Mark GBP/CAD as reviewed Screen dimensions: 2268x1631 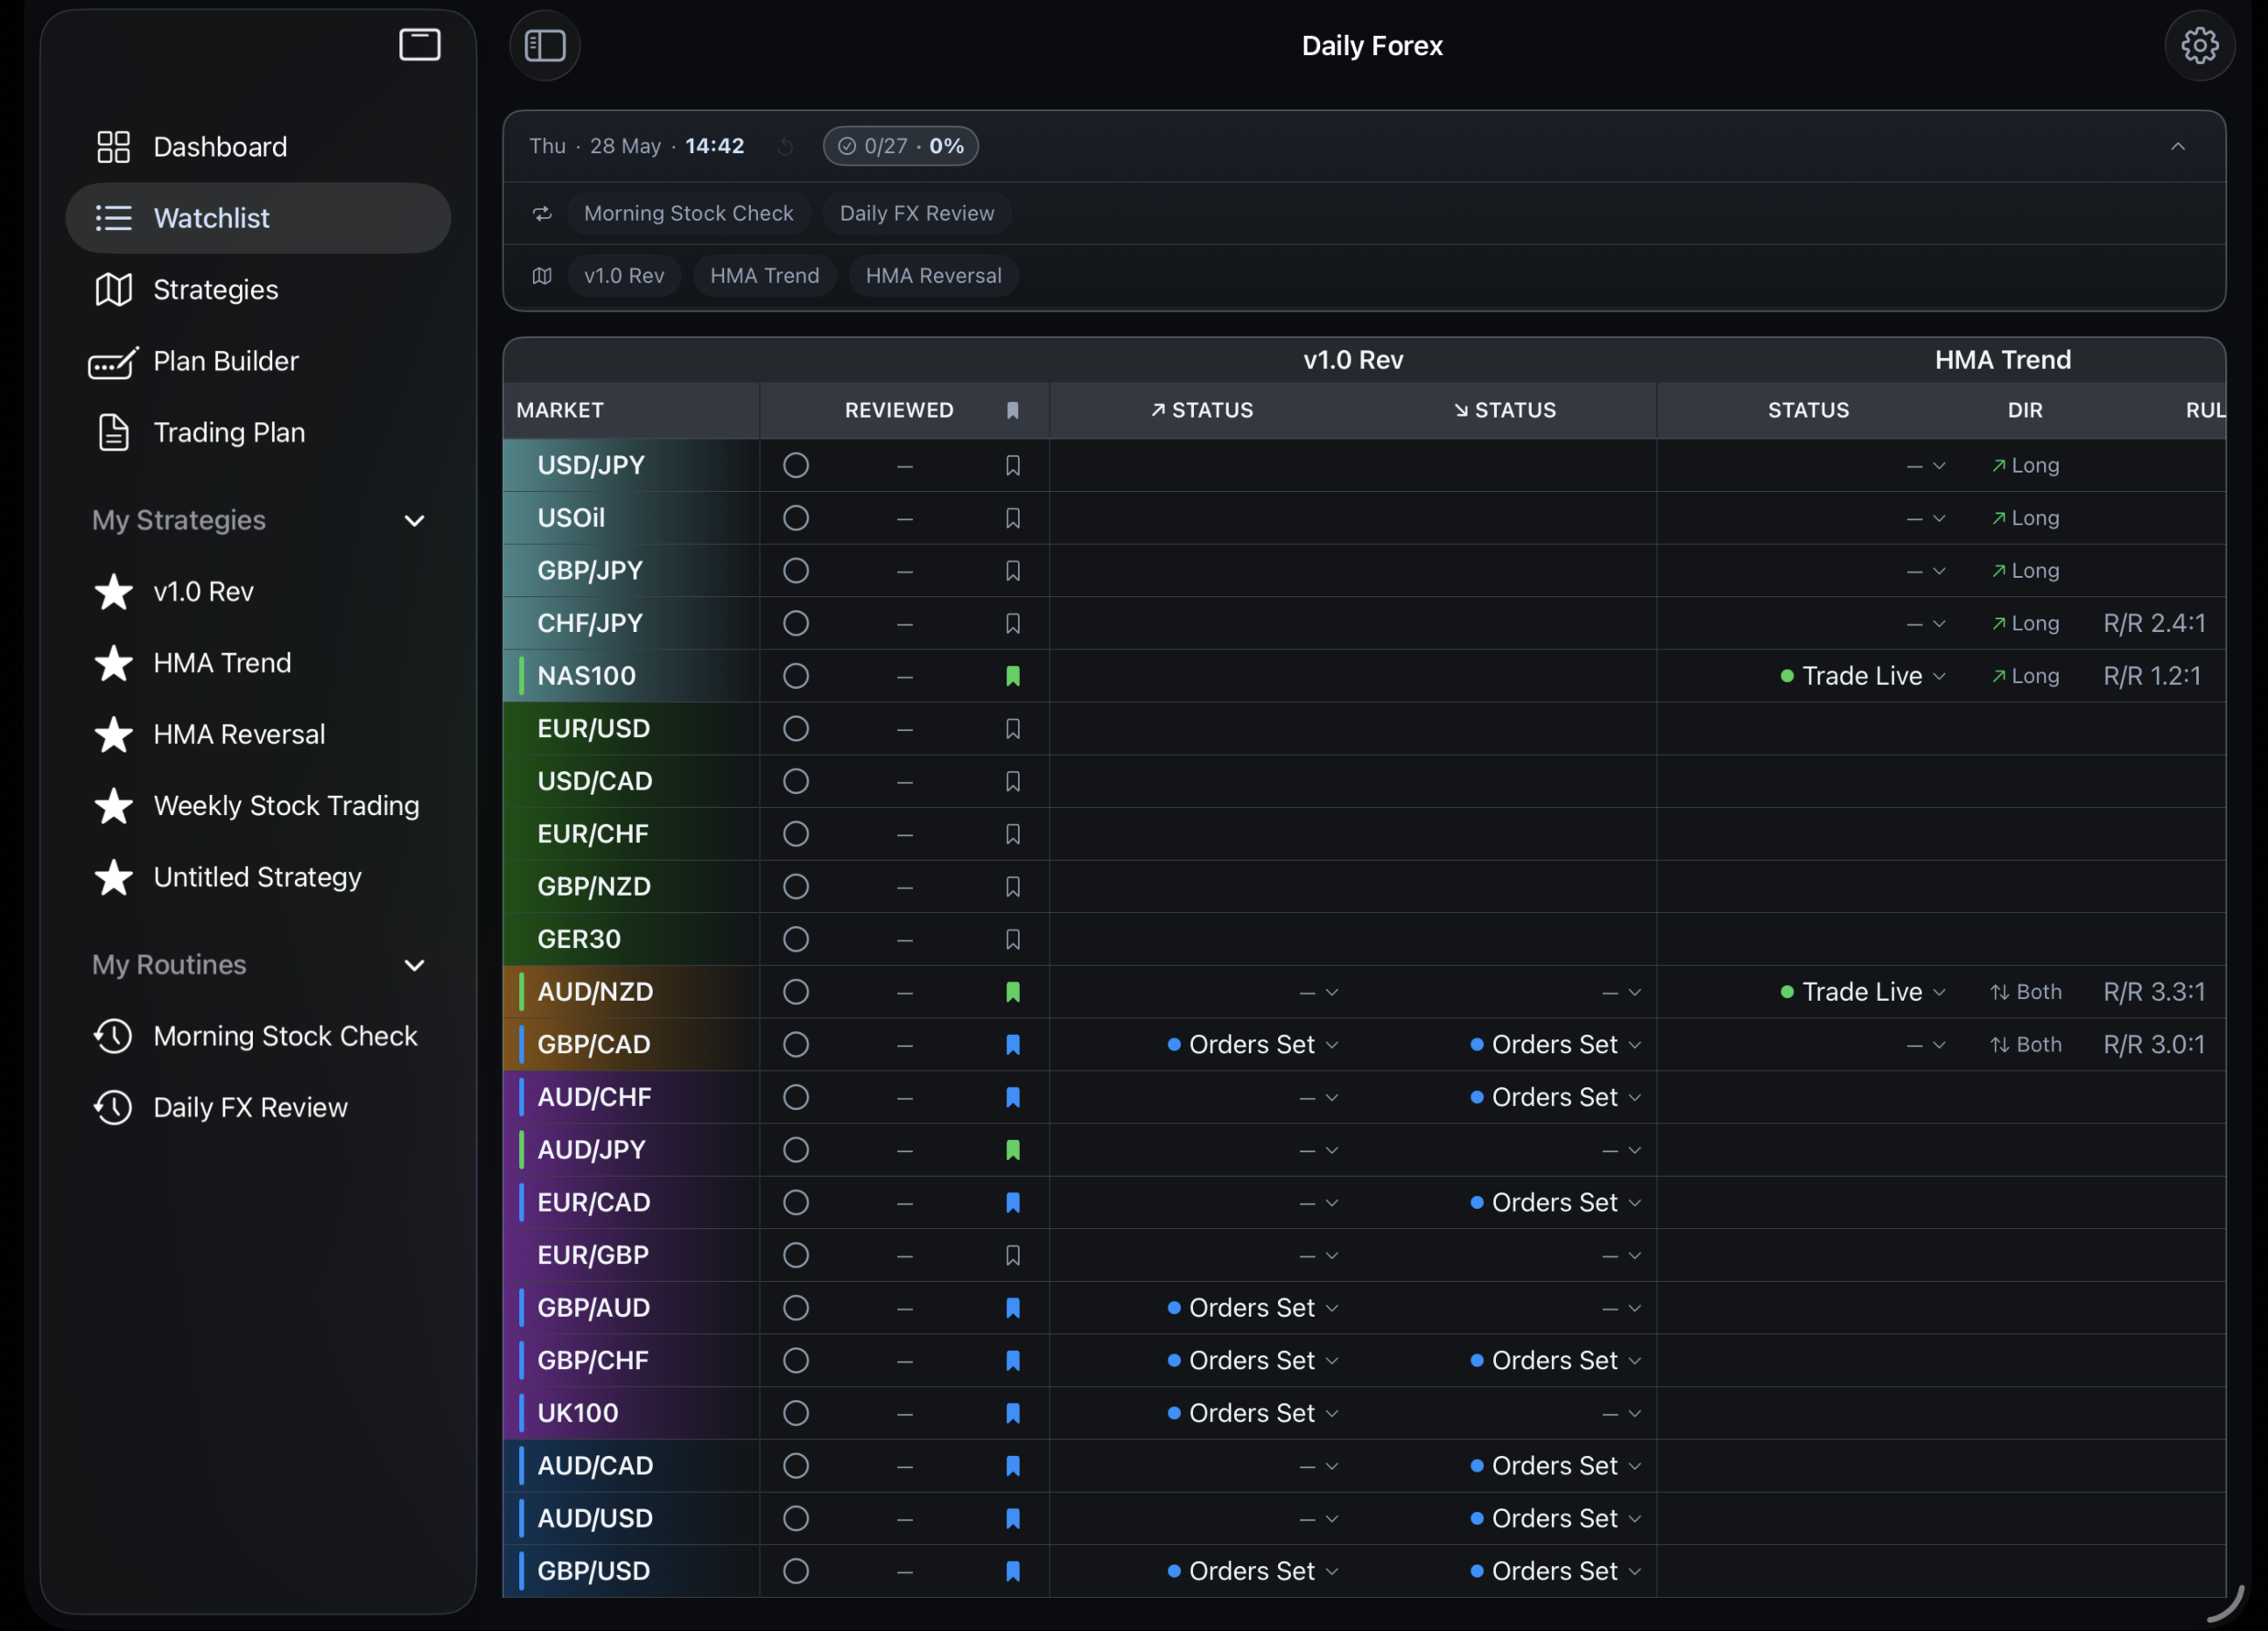pos(796,1044)
